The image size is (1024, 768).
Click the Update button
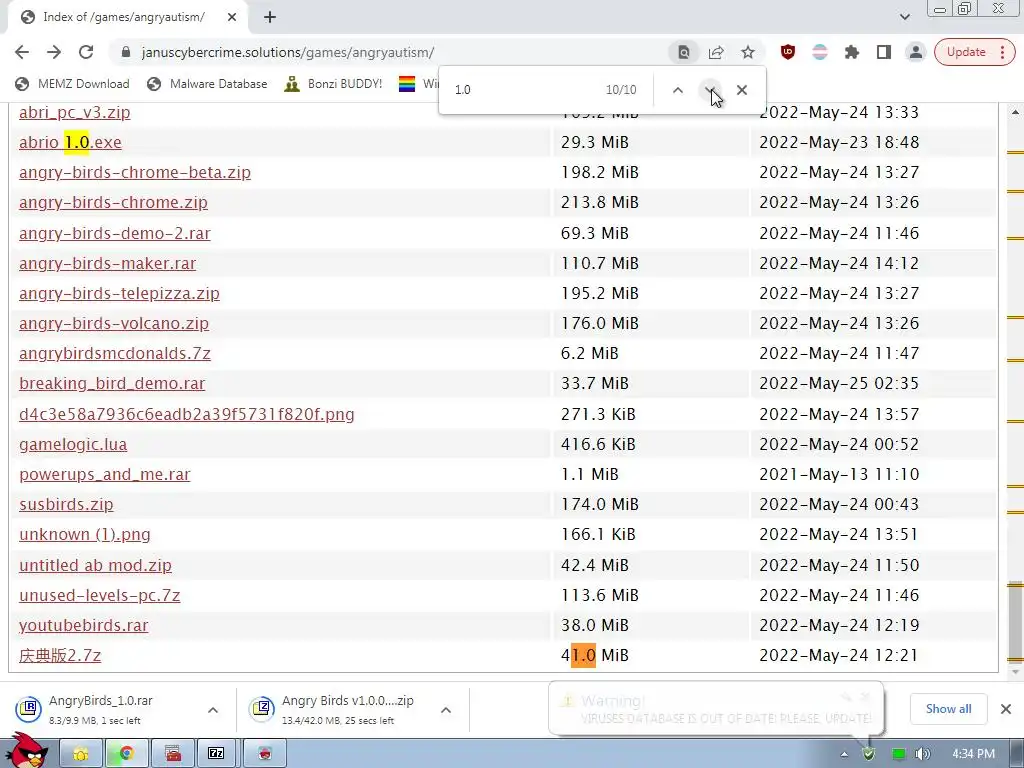pyautogui.click(x=973, y=52)
